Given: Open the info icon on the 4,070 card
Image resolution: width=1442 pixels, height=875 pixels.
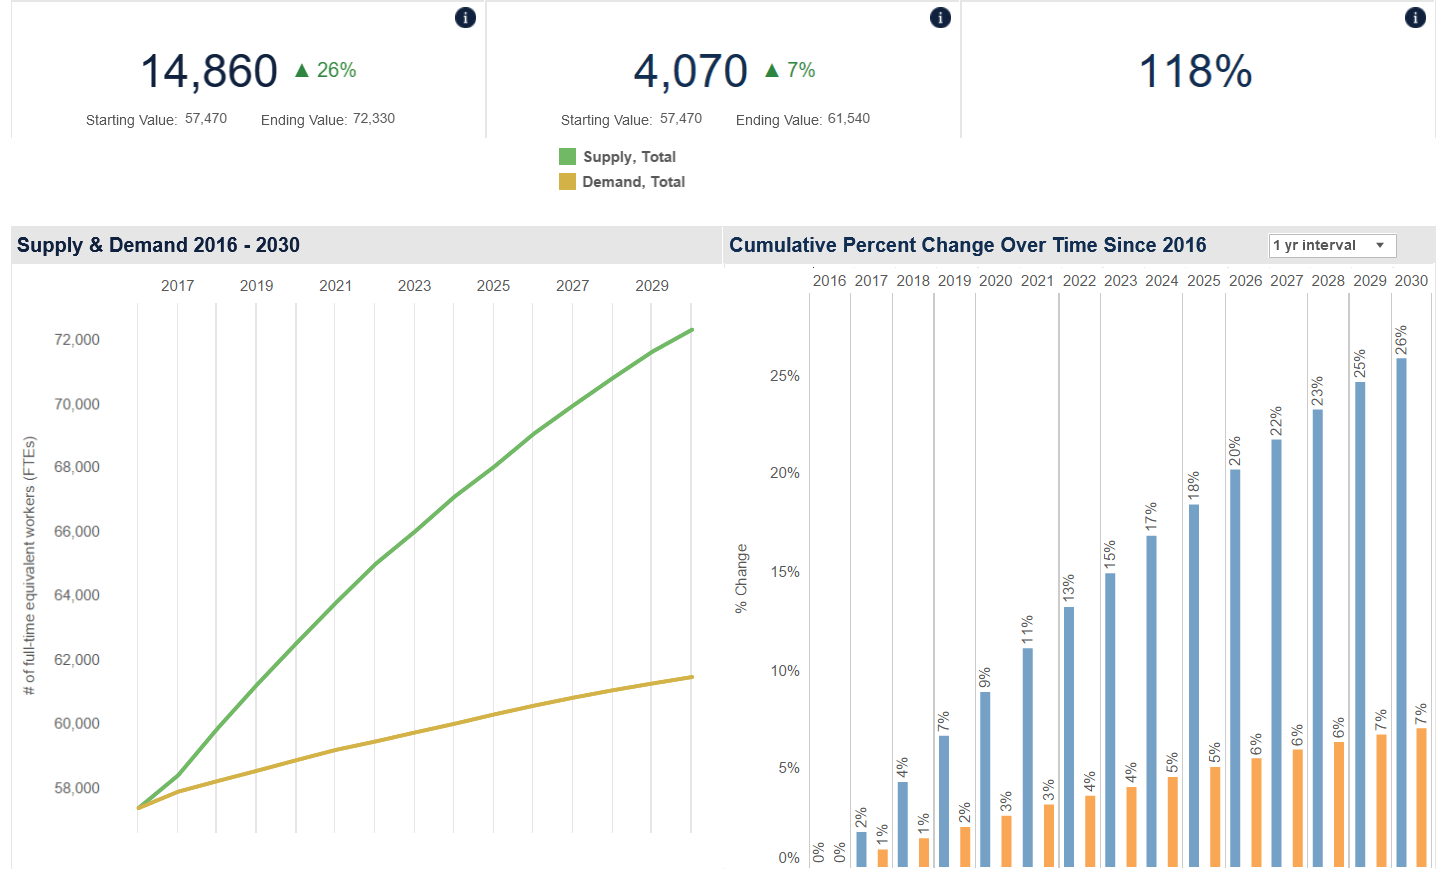Looking at the screenshot, I should point(939,17).
